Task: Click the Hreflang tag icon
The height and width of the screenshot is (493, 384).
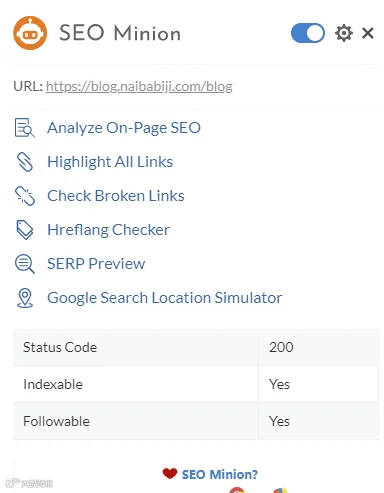Action: [25, 230]
